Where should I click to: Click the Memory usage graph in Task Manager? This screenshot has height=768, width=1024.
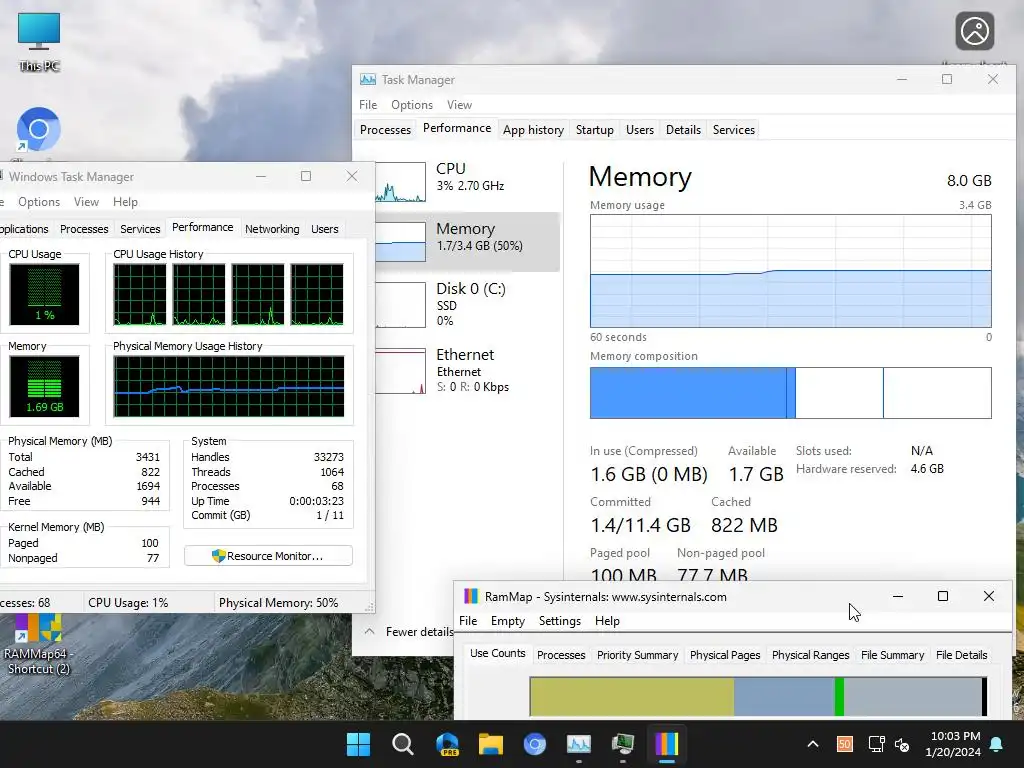coord(791,271)
